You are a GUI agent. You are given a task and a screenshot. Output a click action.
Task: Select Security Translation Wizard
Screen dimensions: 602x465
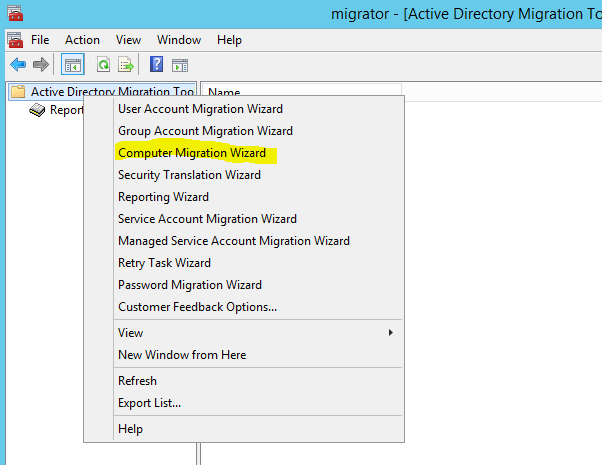tap(189, 175)
